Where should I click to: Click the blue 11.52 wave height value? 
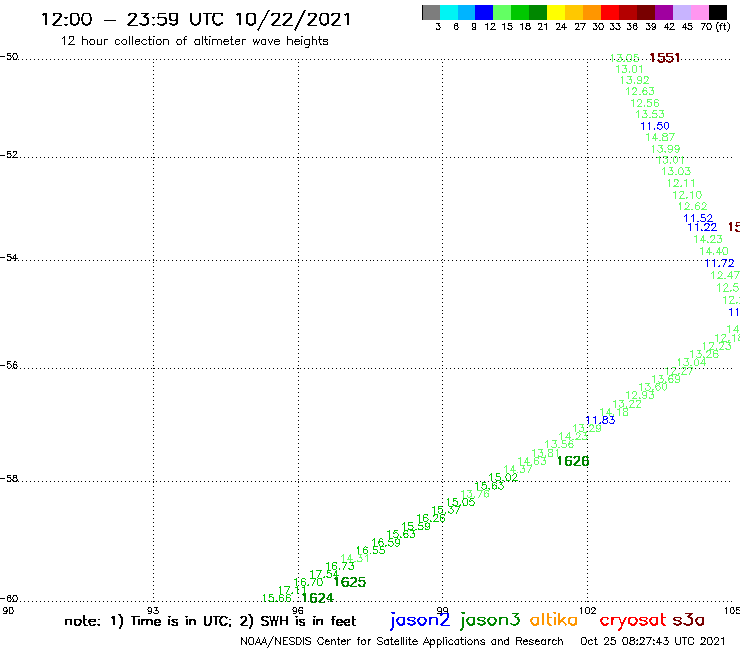coord(698,218)
